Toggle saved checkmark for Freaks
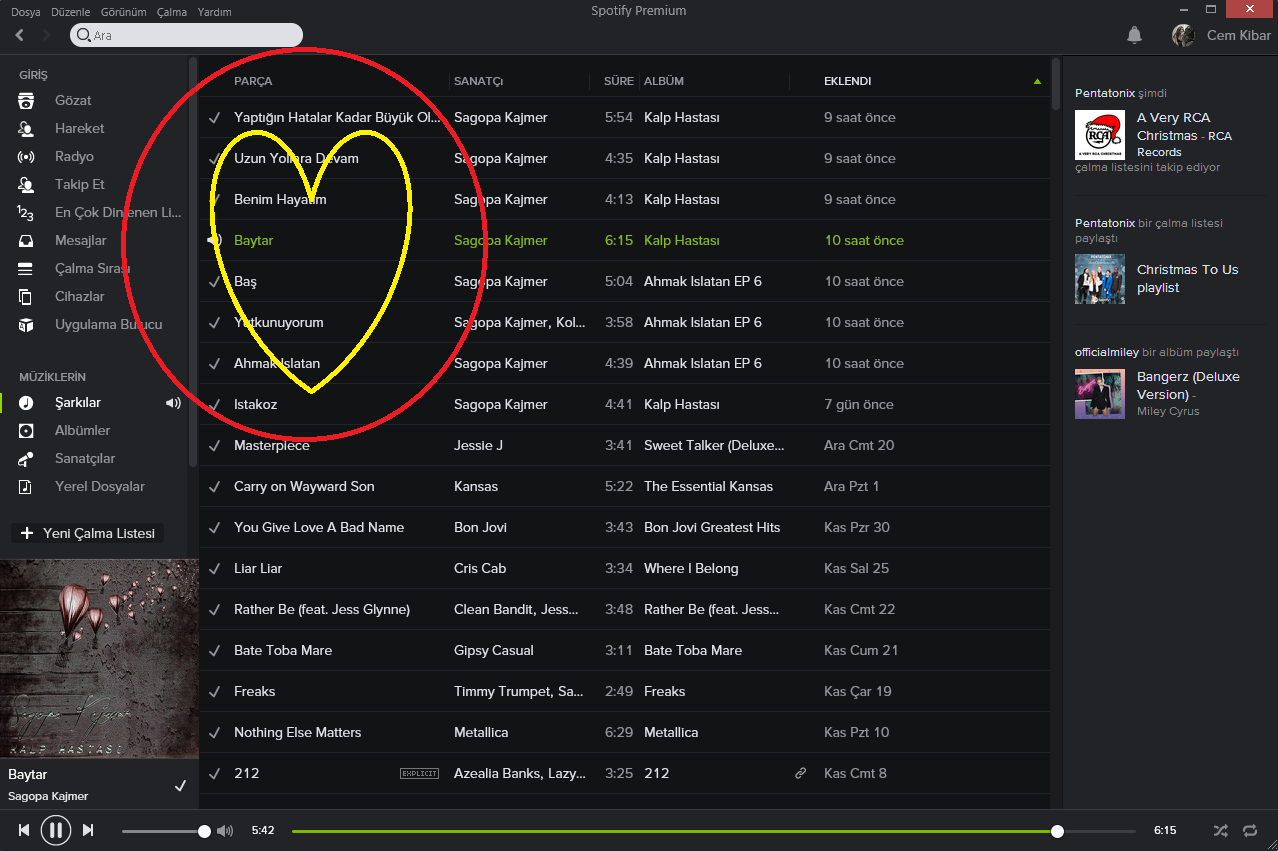1278x851 pixels. [x=214, y=691]
